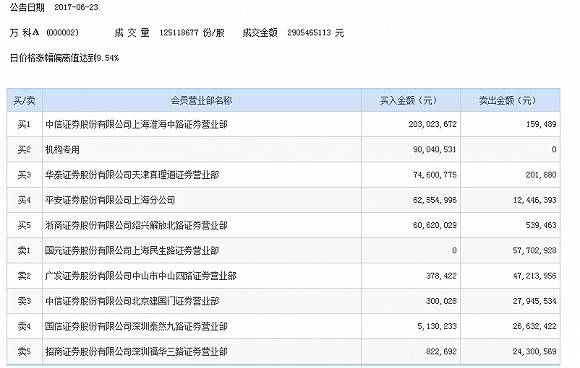
Task: Select the 卖1 row label
Action: click(24, 251)
